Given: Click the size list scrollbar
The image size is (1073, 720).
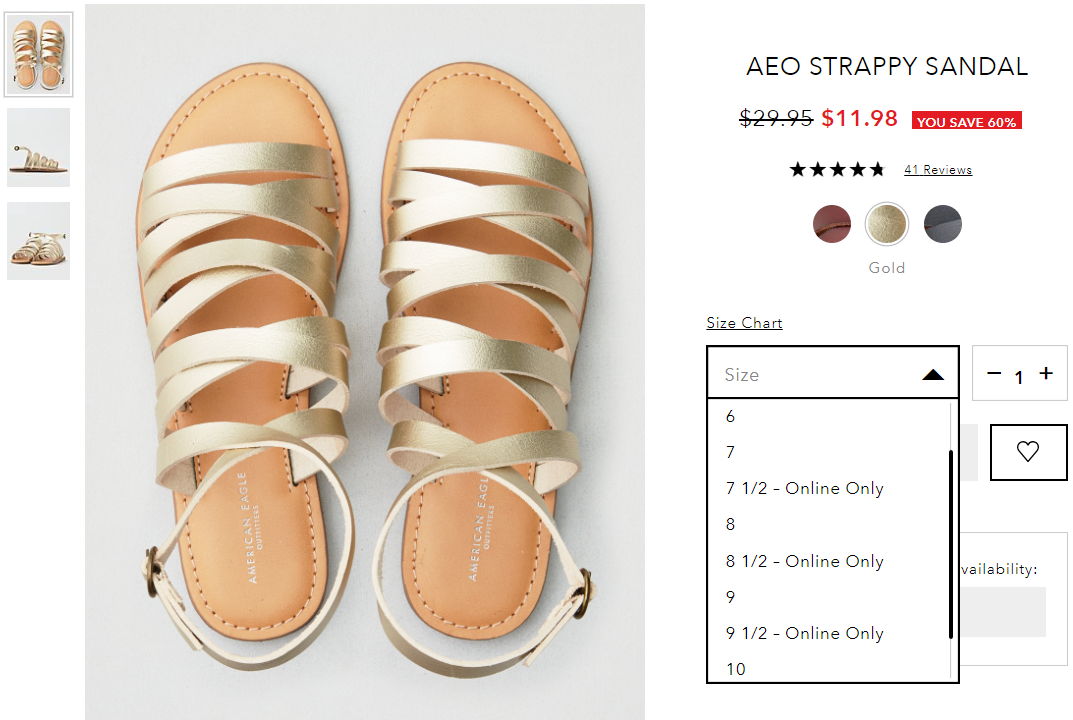Looking at the screenshot, I should tap(951, 544).
